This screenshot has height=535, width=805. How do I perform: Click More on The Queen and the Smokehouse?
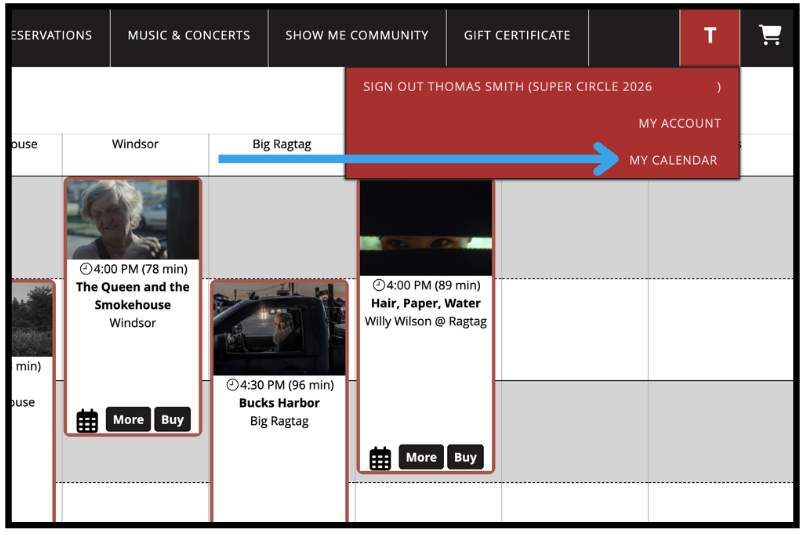coord(128,420)
